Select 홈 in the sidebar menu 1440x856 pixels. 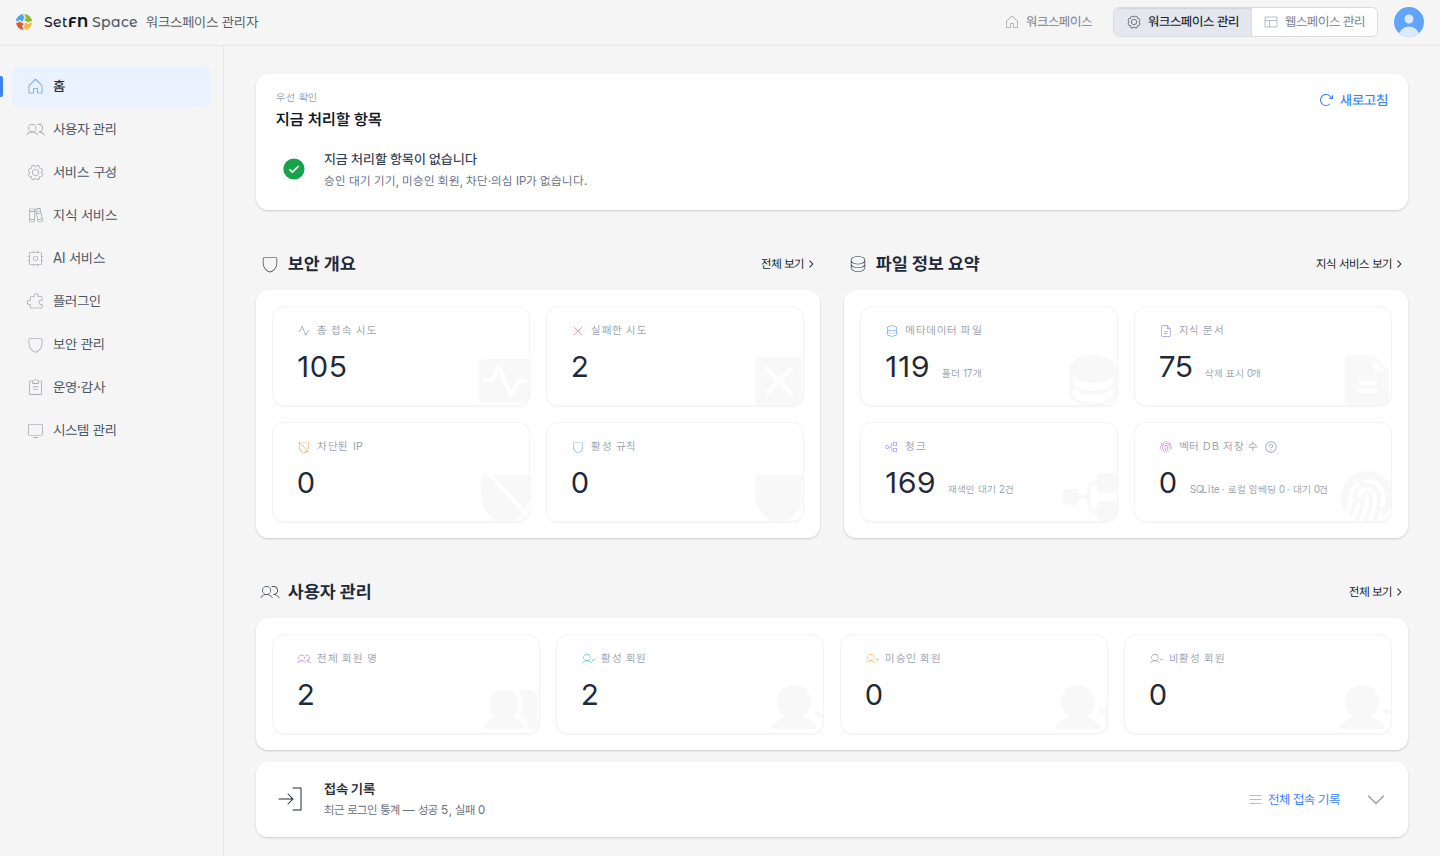click(112, 86)
